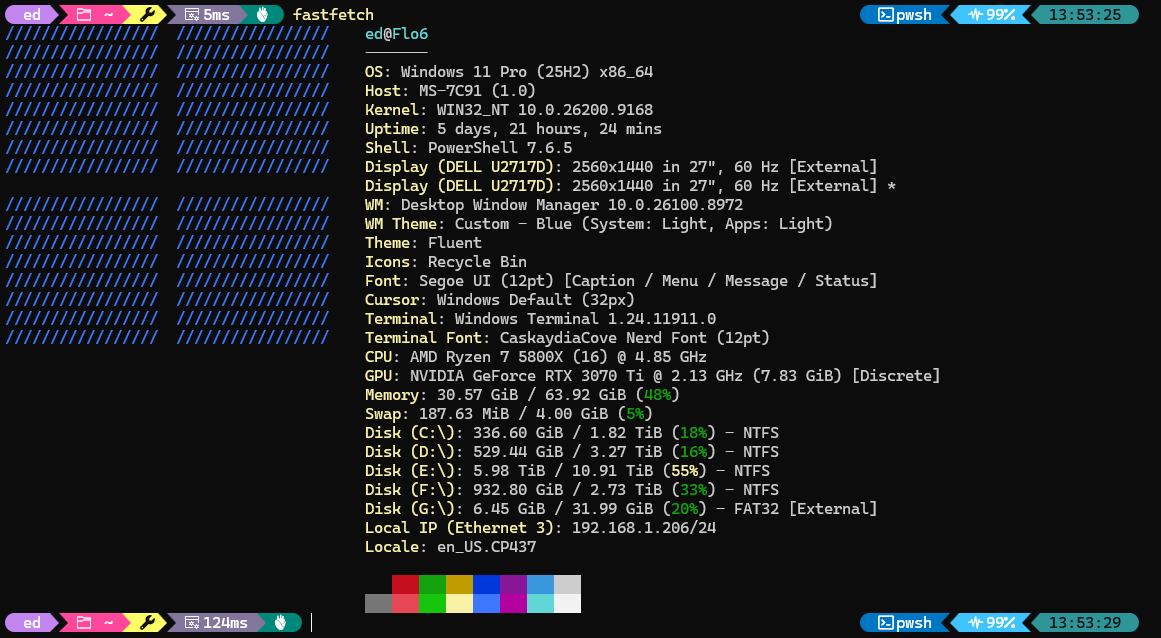This screenshot has width=1161, height=638.
Task: Click the pulse icon in the 99% segment beside 13:53:29
Action: (x=976, y=622)
